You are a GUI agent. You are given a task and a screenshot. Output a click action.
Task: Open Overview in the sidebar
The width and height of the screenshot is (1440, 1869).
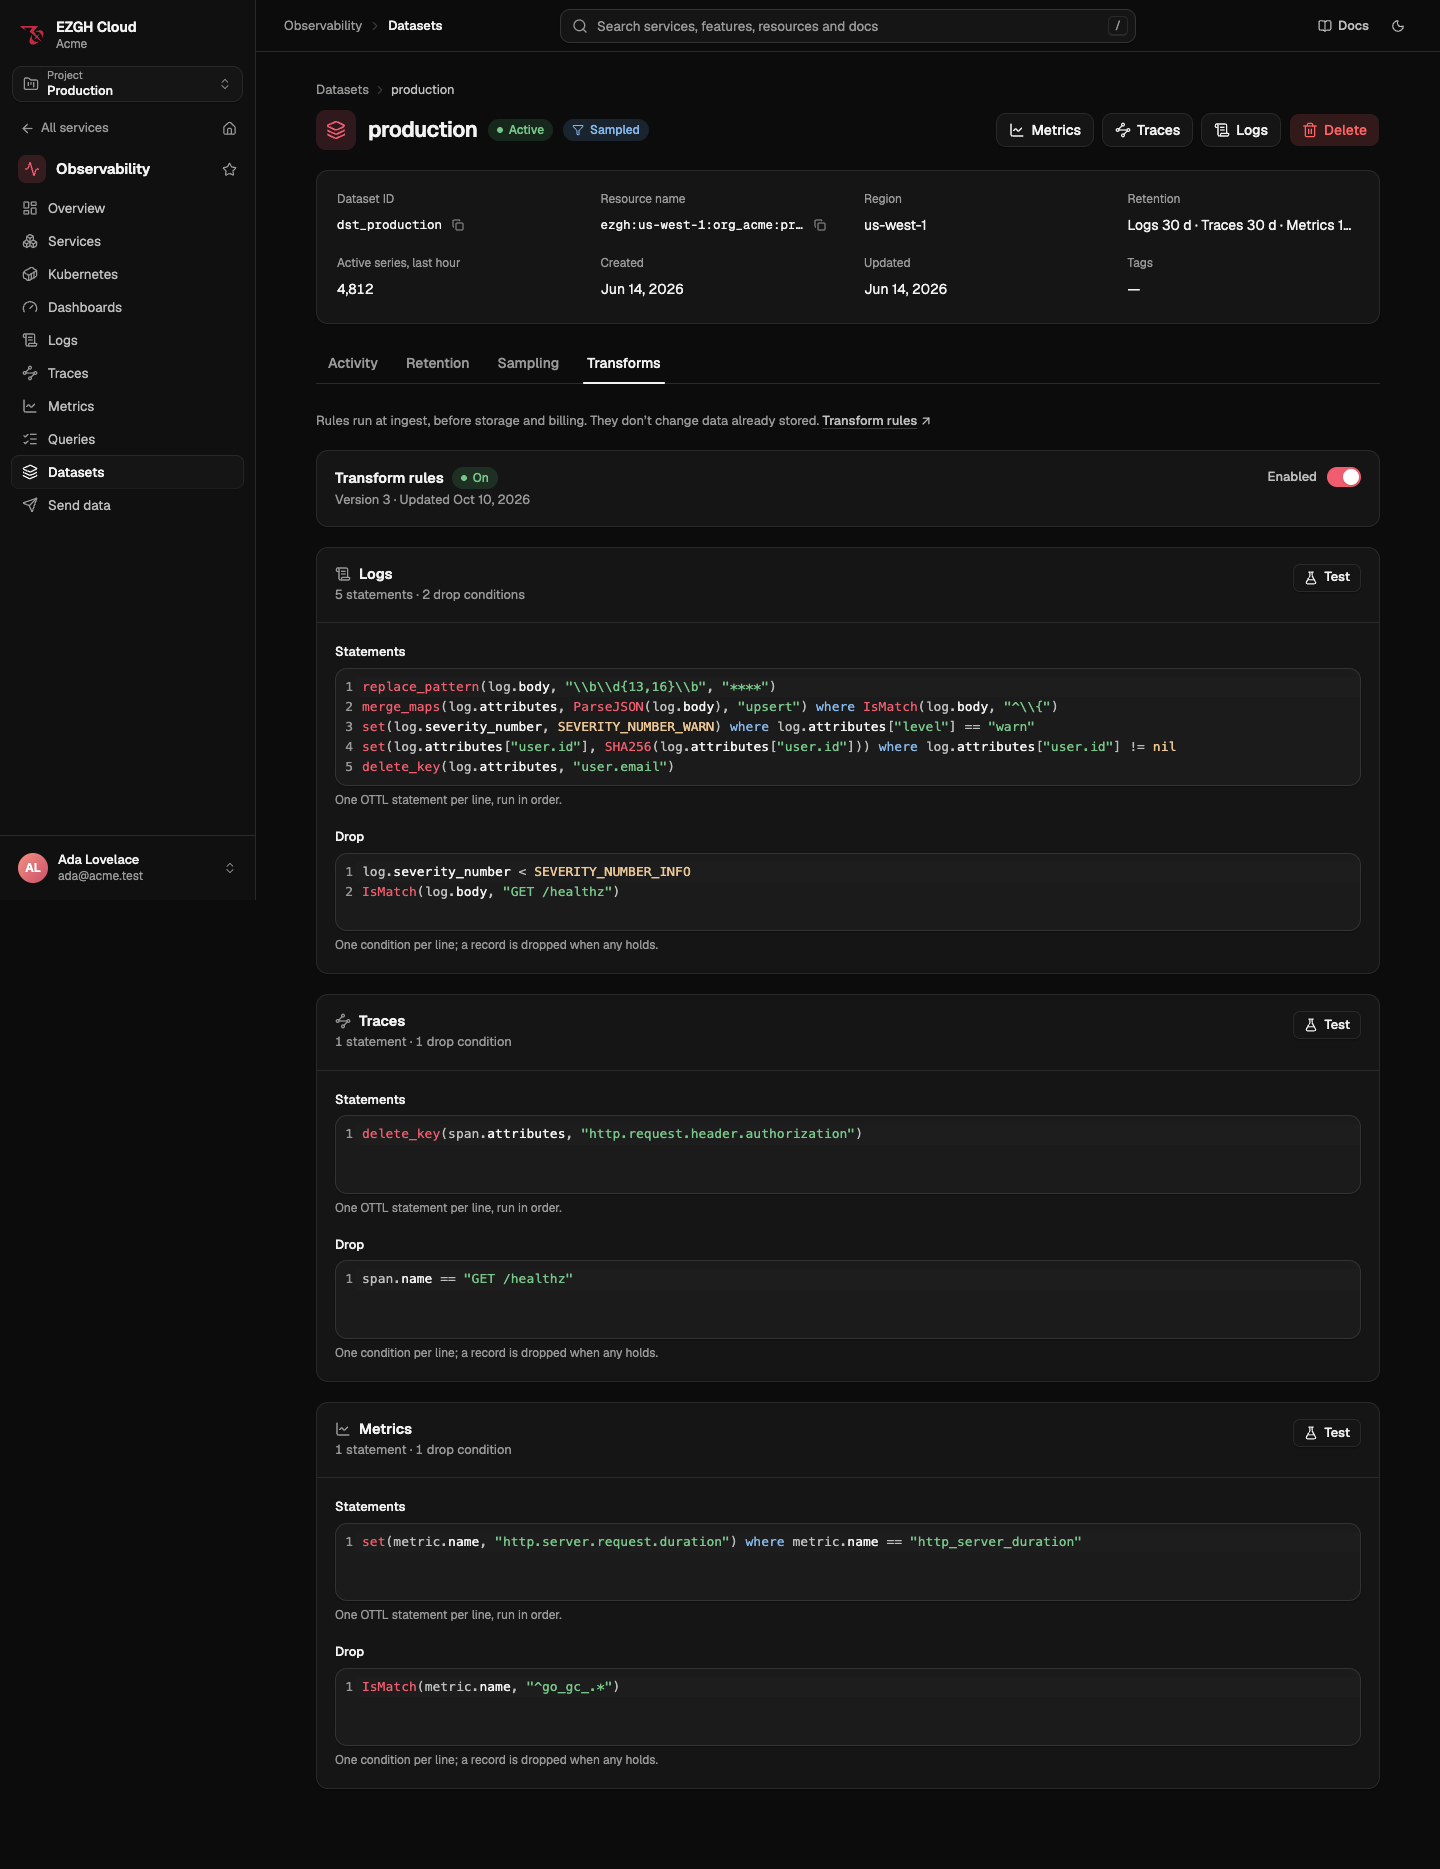click(127, 208)
